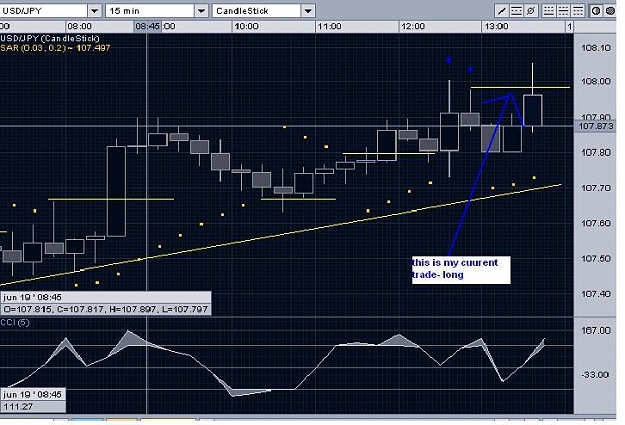Click the -33.00 CCI axis label
The height and width of the screenshot is (425, 625).
tap(596, 375)
